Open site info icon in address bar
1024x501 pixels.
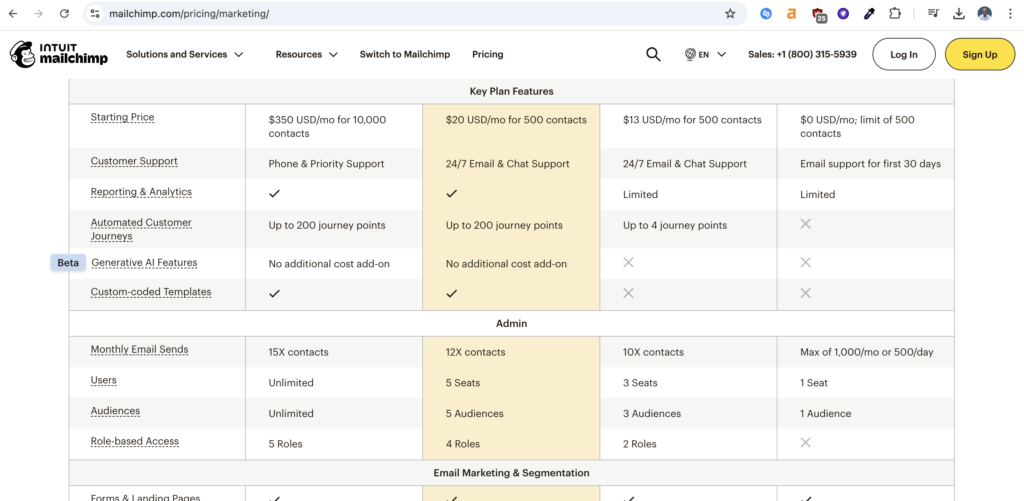(95, 14)
